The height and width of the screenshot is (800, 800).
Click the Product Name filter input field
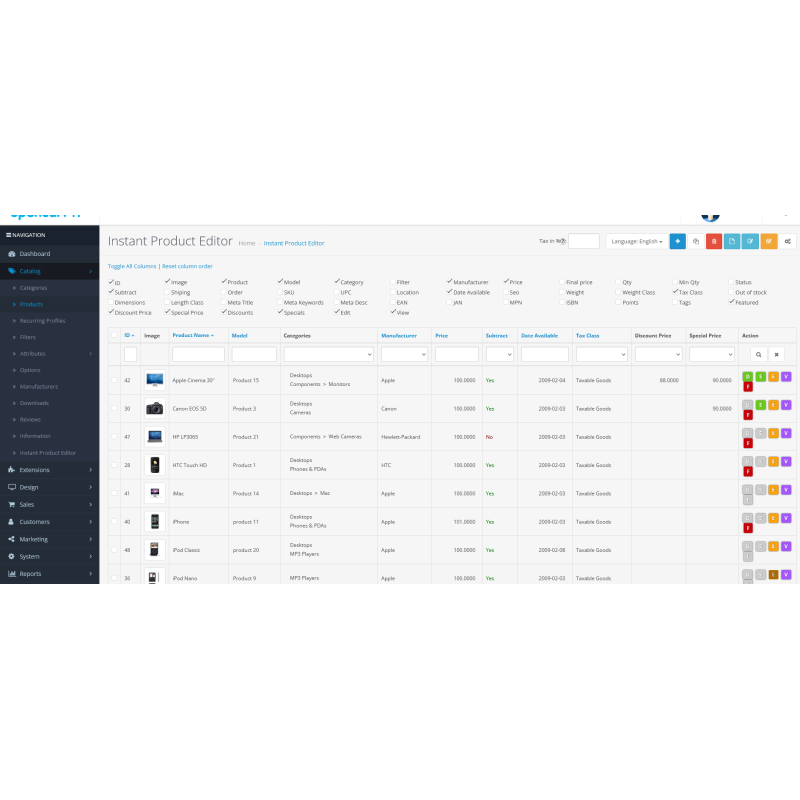click(198, 354)
